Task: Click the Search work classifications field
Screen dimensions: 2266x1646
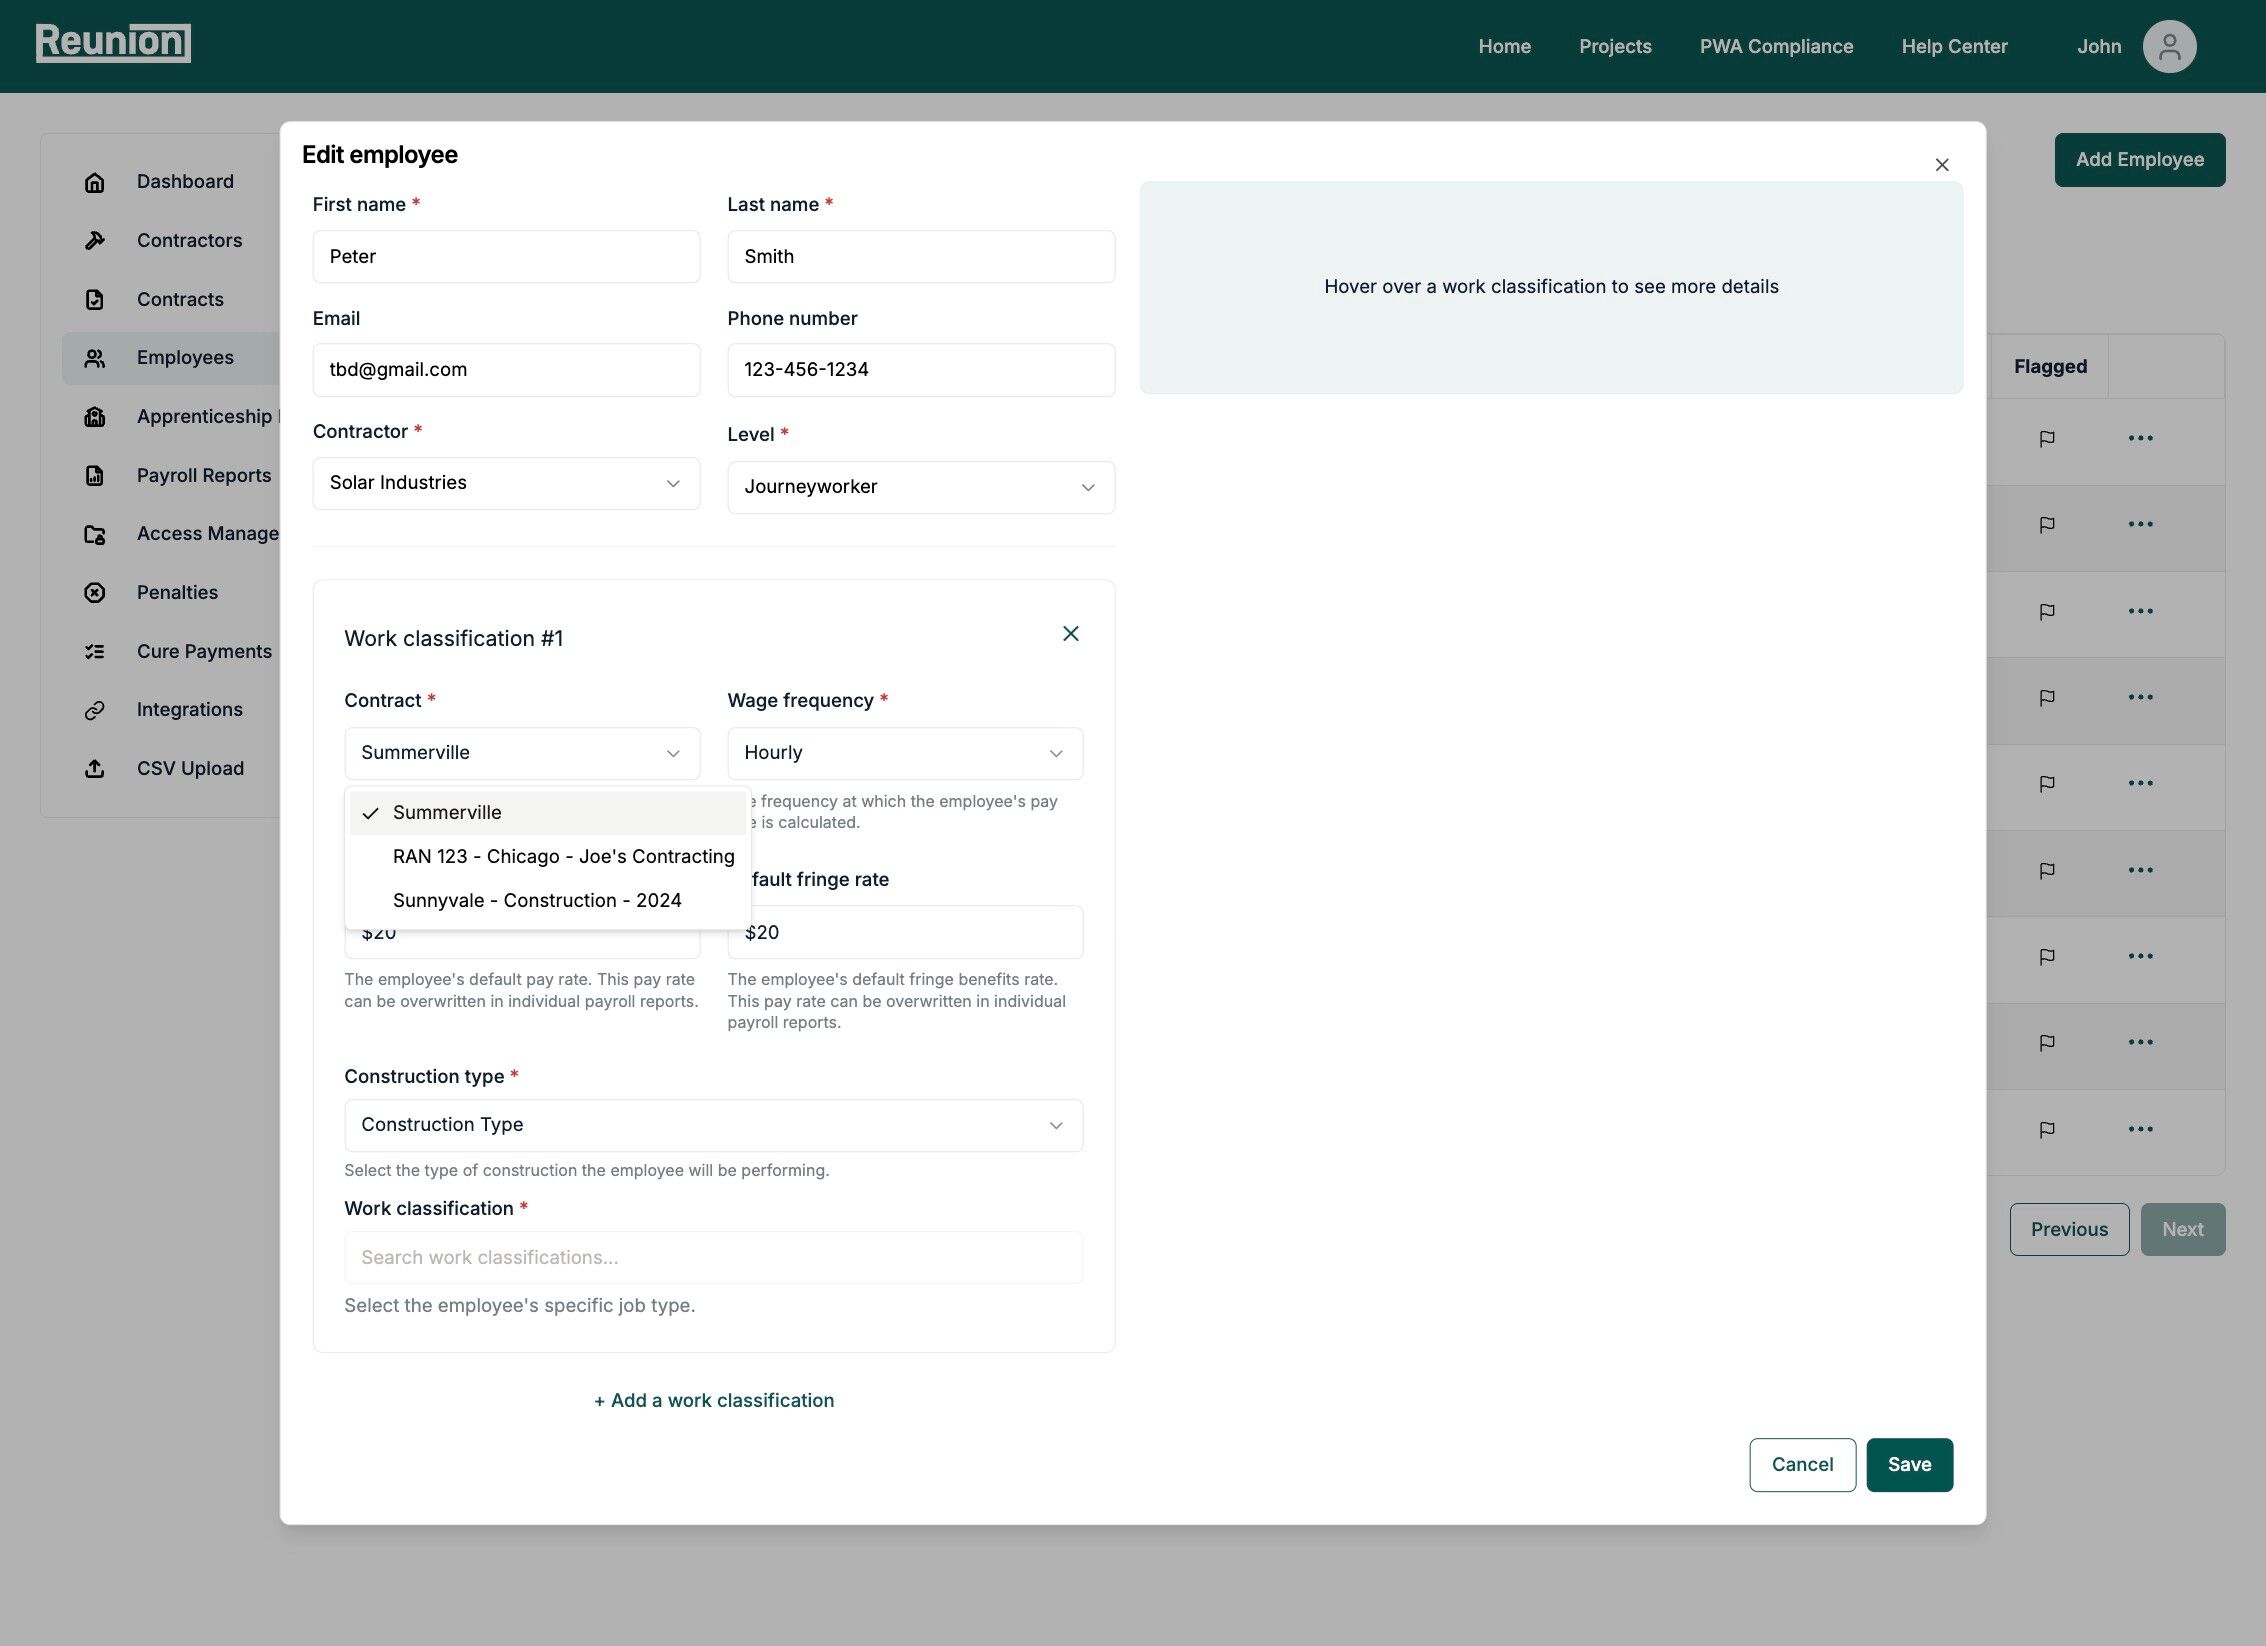Action: pyautogui.click(x=712, y=1257)
